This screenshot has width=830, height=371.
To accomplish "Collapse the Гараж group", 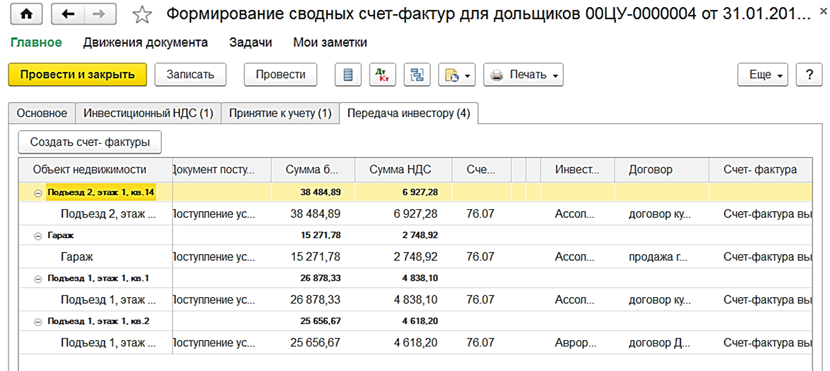I will click(x=37, y=236).
